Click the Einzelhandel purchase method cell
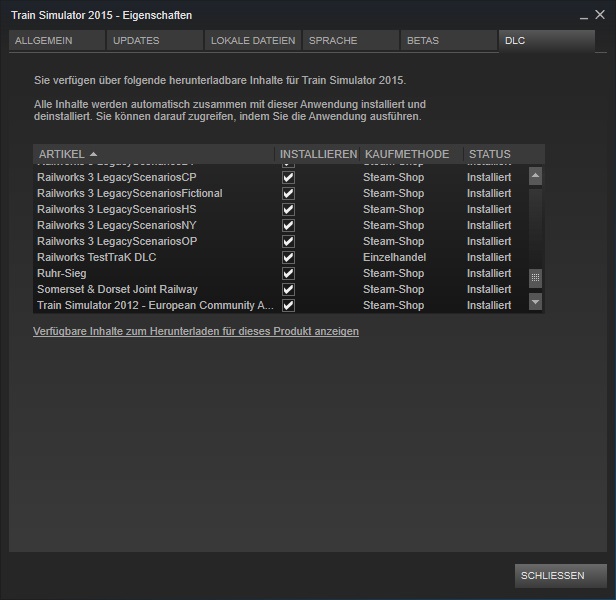This screenshot has width=616, height=600. coord(394,257)
